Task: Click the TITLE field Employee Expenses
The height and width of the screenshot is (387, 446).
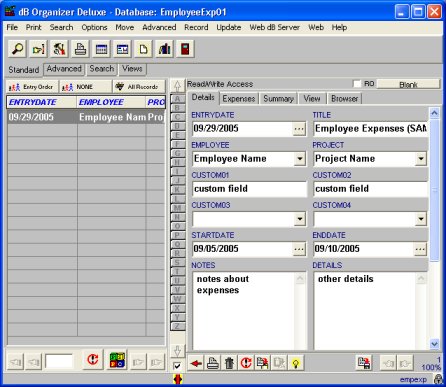Action: pyautogui.click(x=370, y=129)
